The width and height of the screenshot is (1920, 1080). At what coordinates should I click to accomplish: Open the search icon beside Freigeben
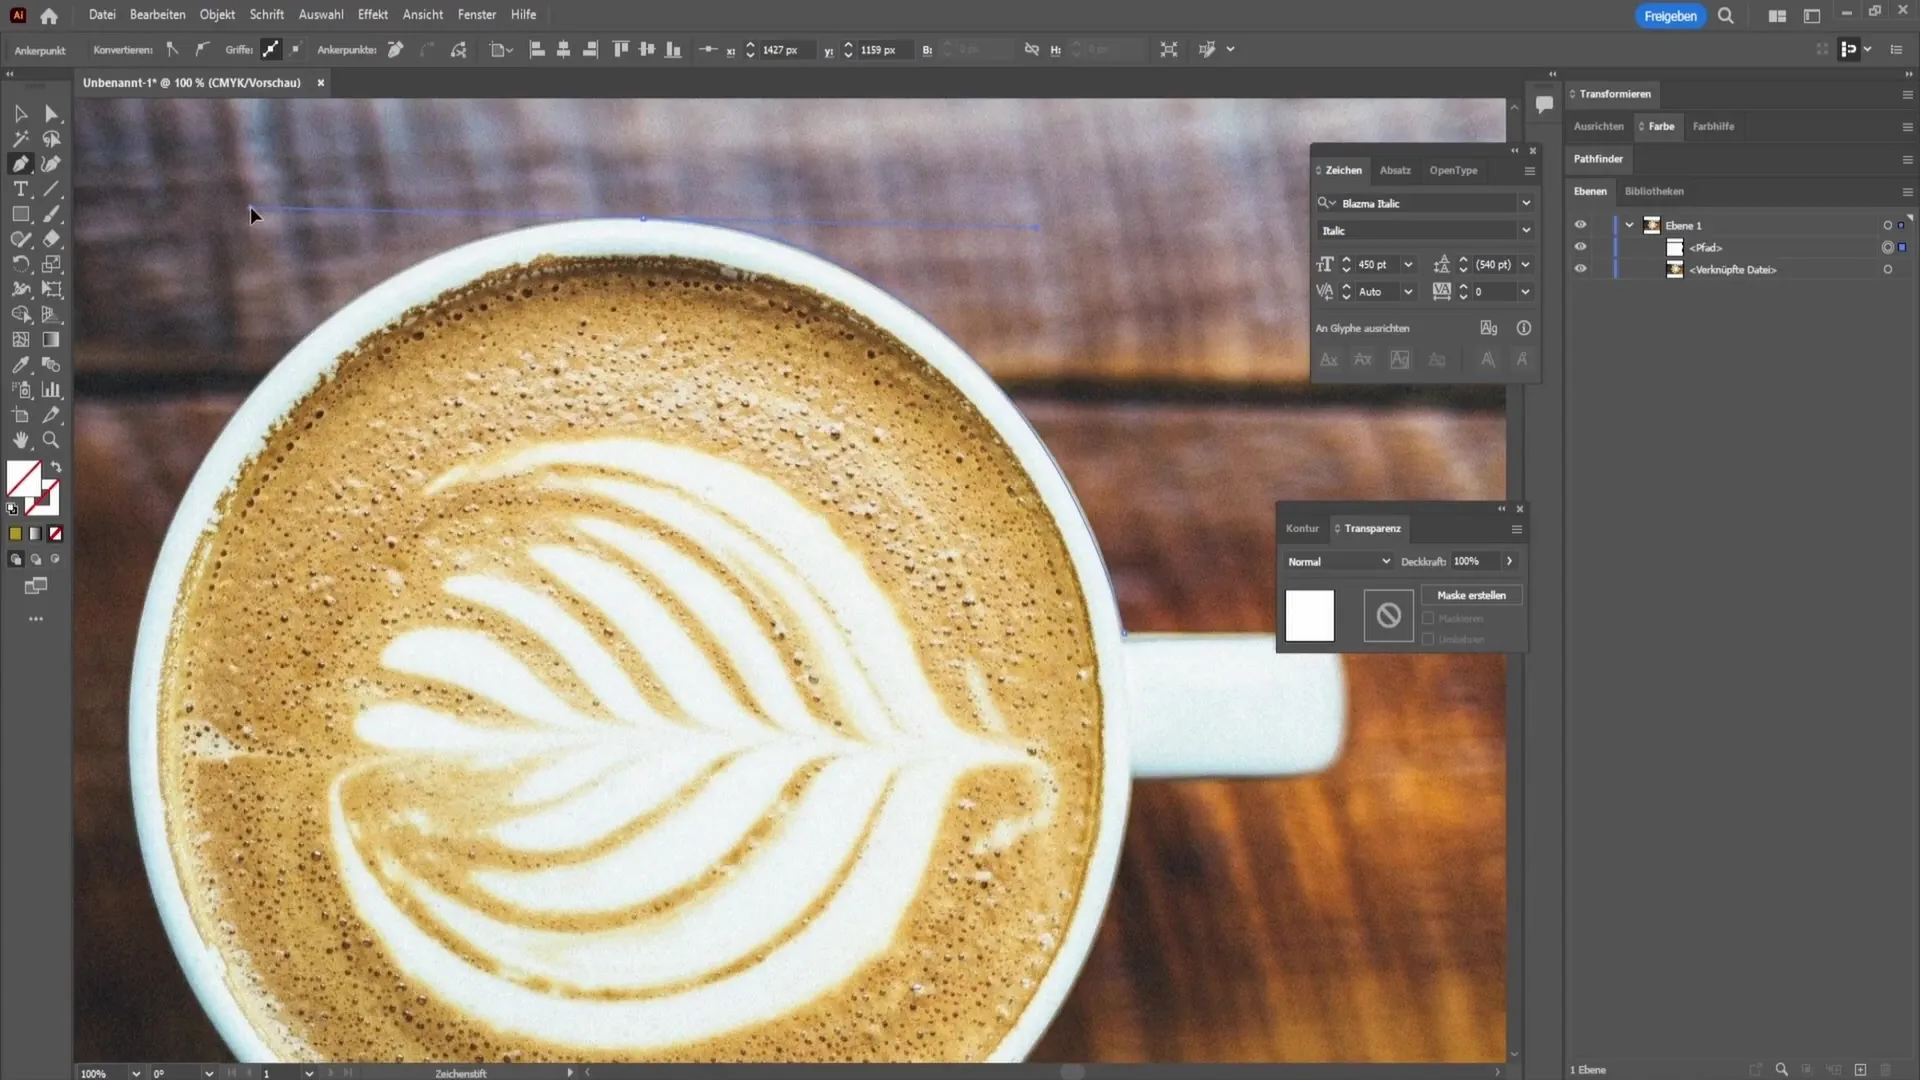coord(1726,16)
